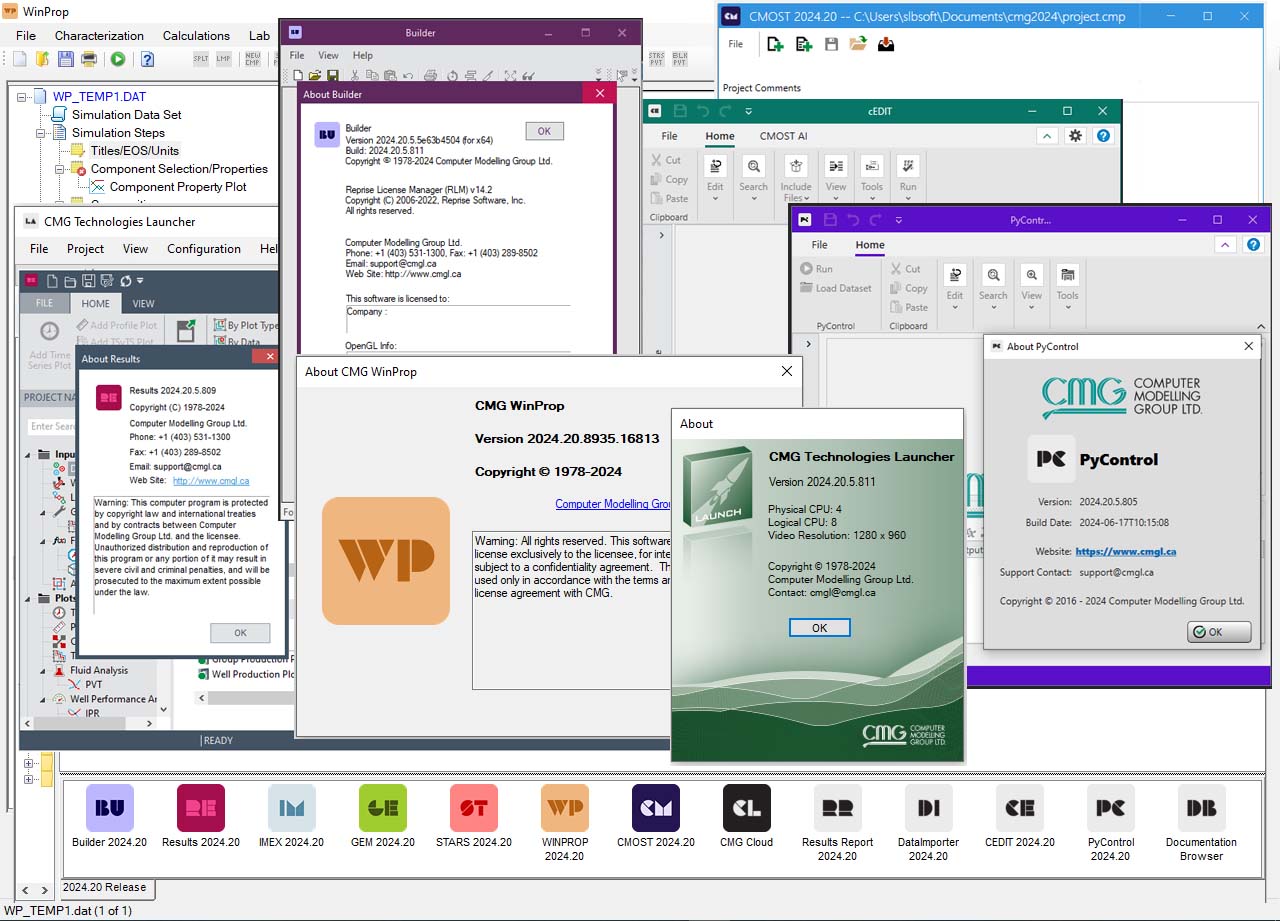Viewport: 1280px width, 921px height.
Task: Open the Calculations menu in WinProp
Action: 196,35
